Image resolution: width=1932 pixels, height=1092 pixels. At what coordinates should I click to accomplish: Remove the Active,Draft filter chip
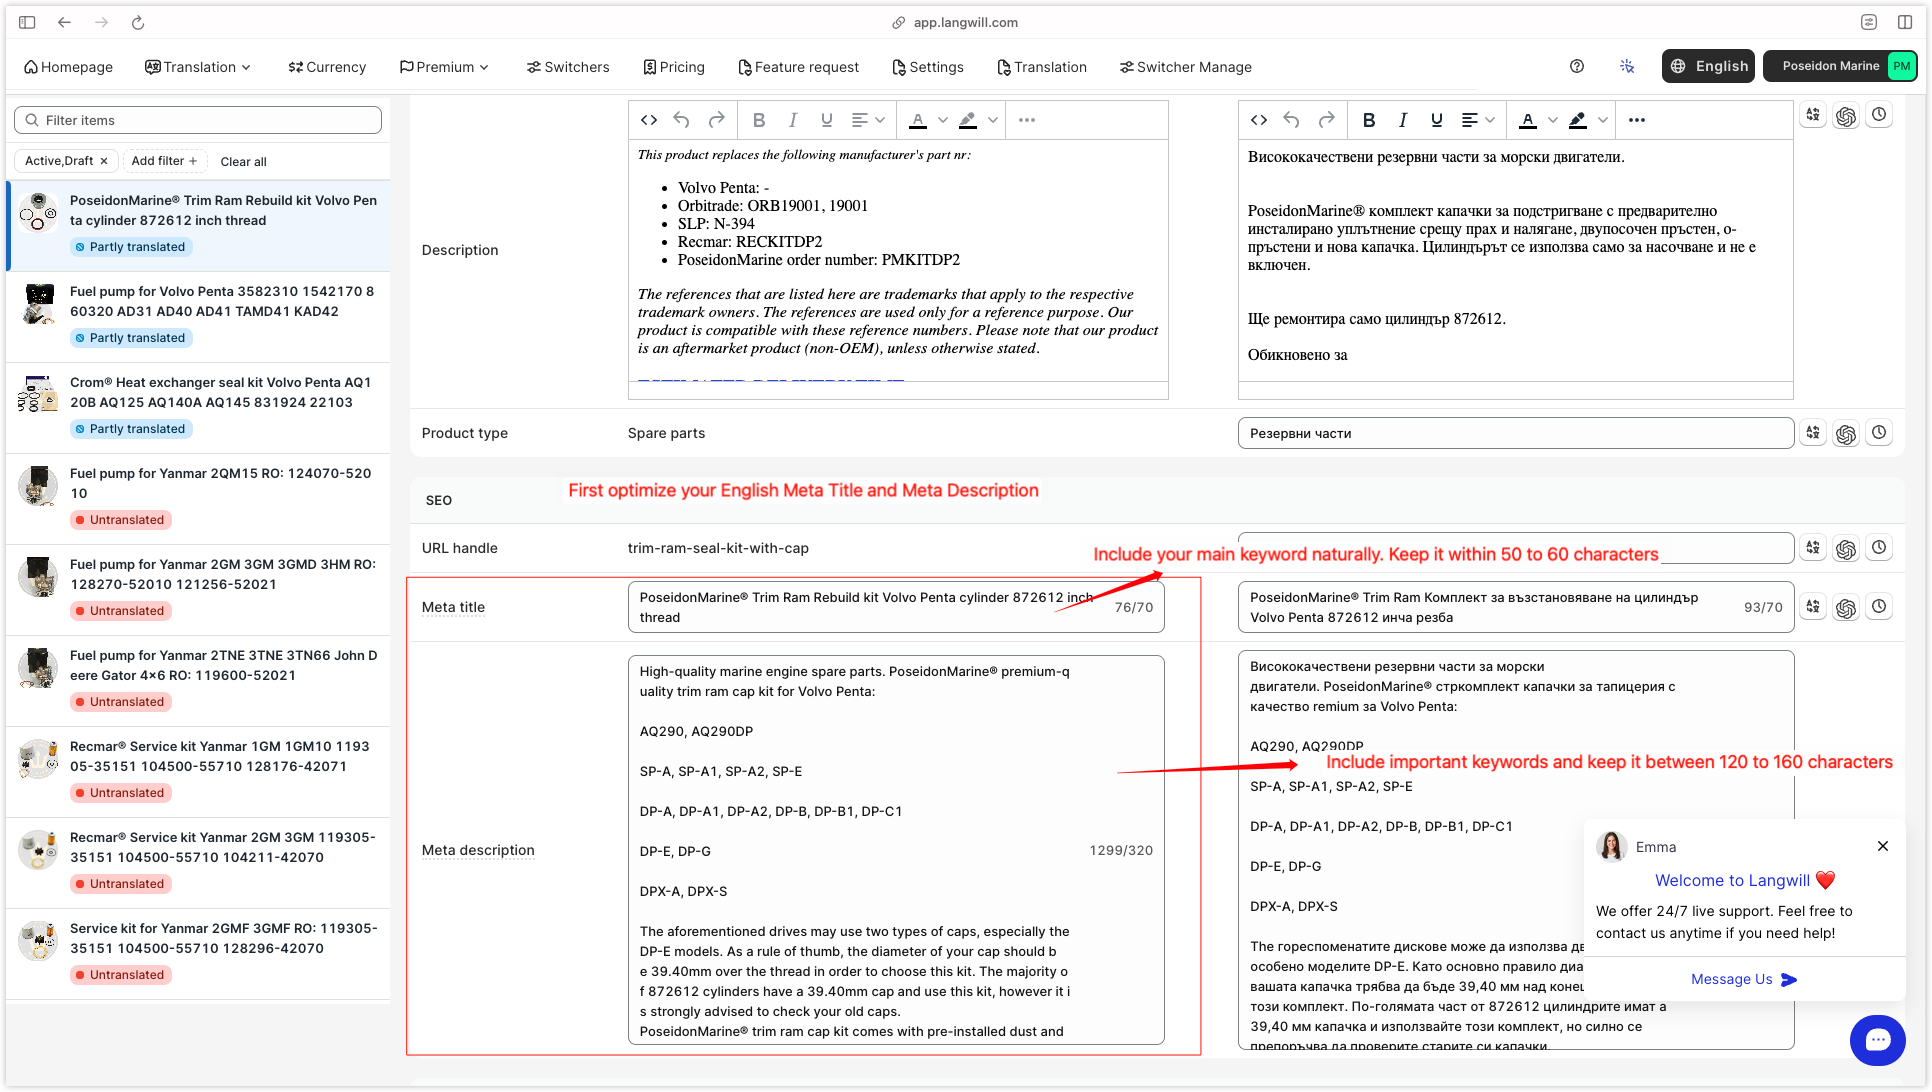point(104,161)
